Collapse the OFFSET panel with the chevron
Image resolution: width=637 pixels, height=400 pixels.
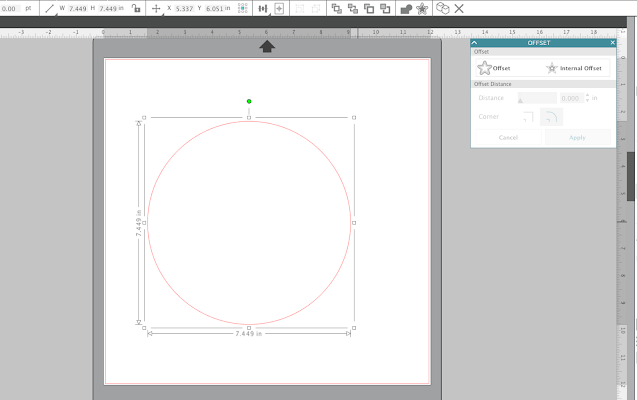pyautogui.click(x=474, y=43)
